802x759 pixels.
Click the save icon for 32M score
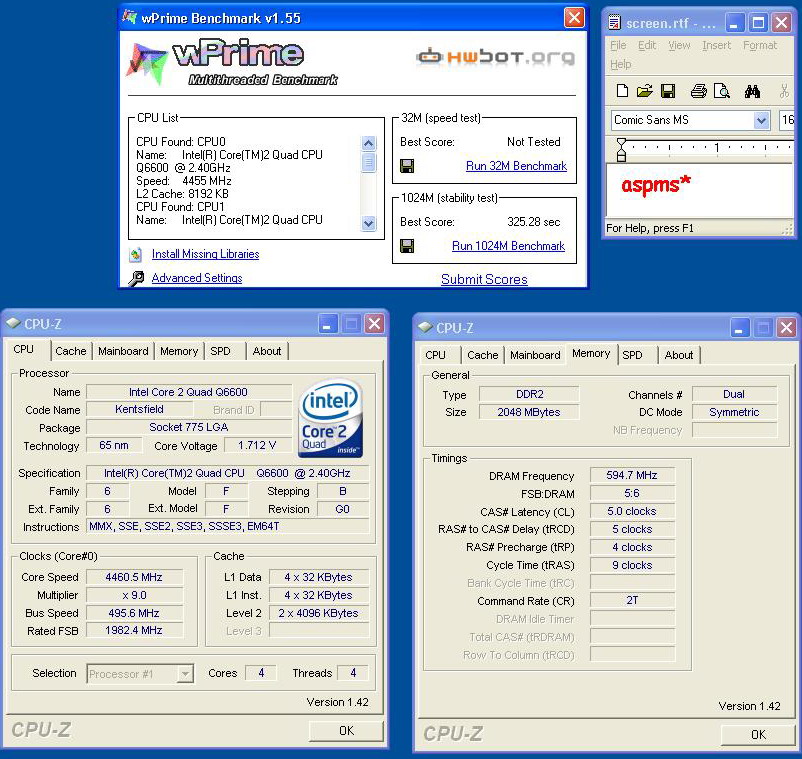407,166
